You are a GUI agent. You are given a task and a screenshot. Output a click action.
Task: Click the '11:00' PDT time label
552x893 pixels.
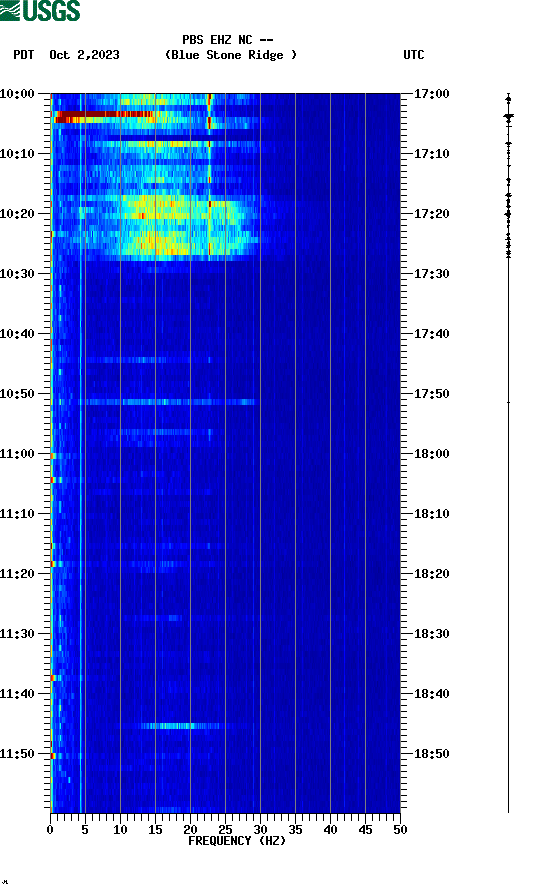point(17,454)
